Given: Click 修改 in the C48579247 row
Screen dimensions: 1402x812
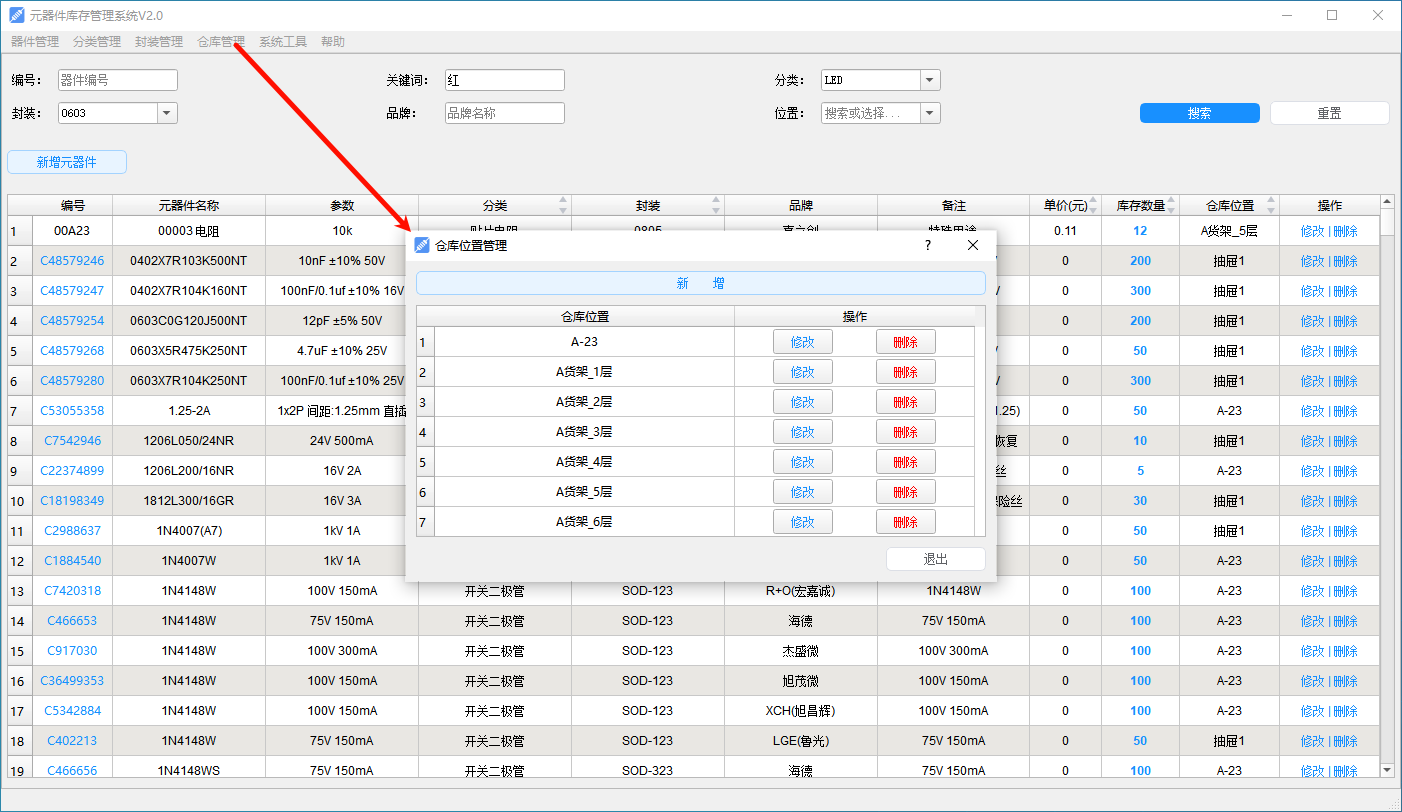Looking at the screenshot, I should point(1312,291).
